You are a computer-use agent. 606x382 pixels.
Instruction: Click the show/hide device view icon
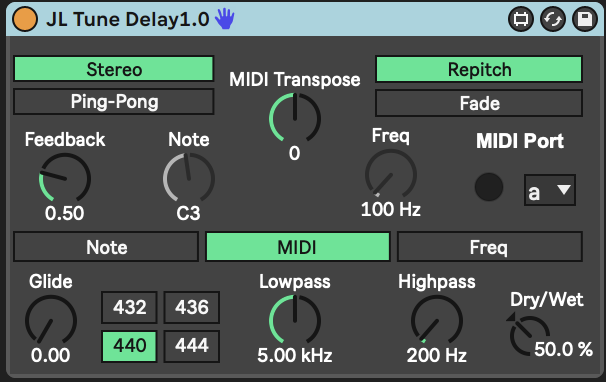click(x=521, y=19)
